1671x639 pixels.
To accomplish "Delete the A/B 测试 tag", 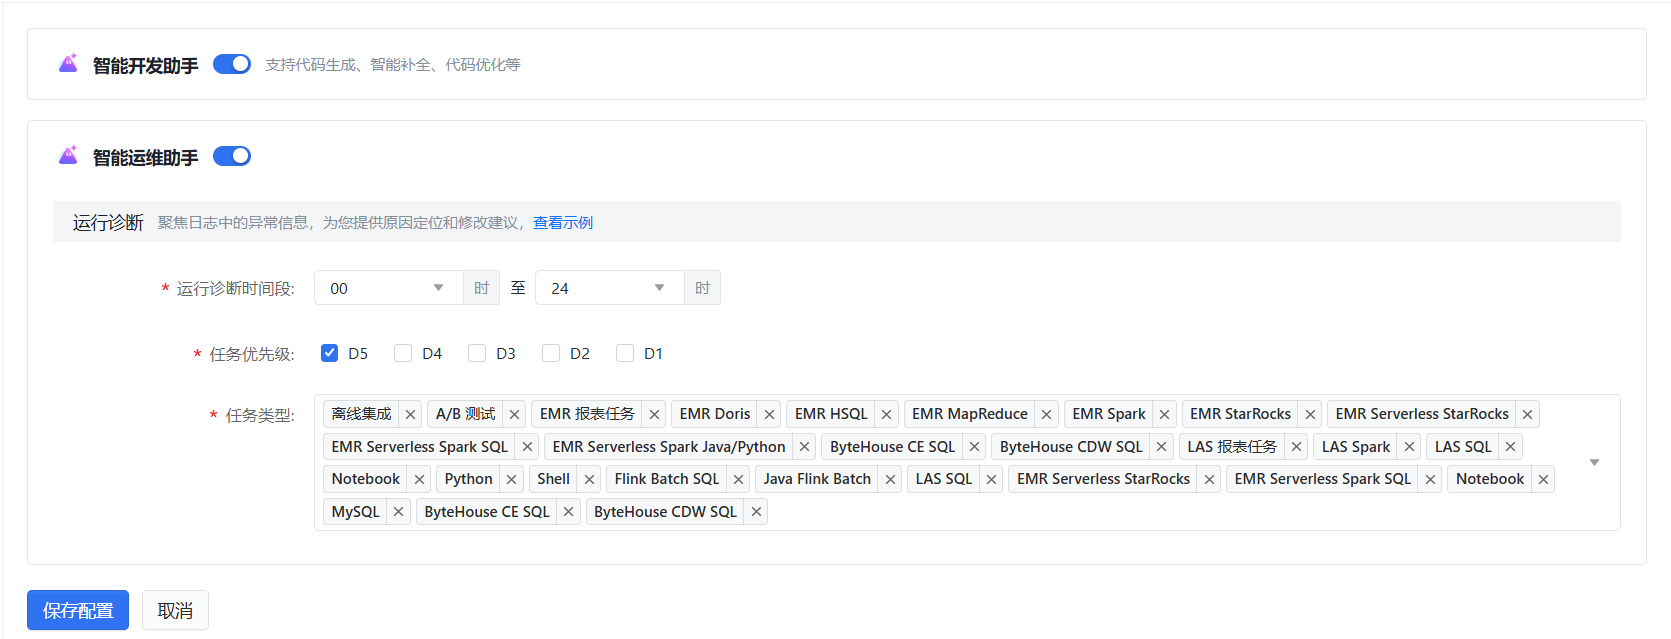I will pos(514,414).
